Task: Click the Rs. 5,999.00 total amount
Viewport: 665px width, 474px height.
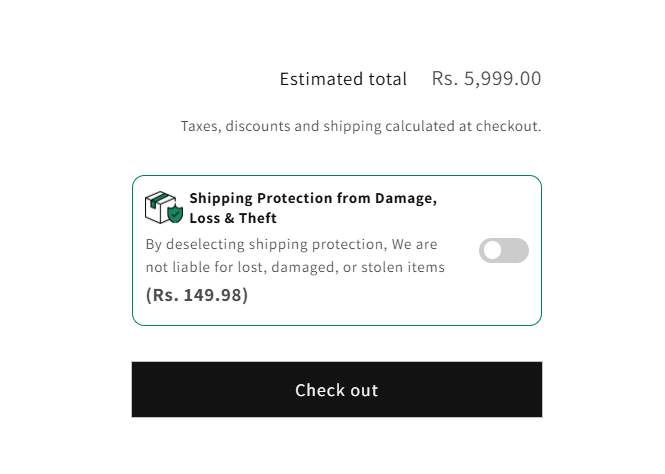Action: pos(486,79)
